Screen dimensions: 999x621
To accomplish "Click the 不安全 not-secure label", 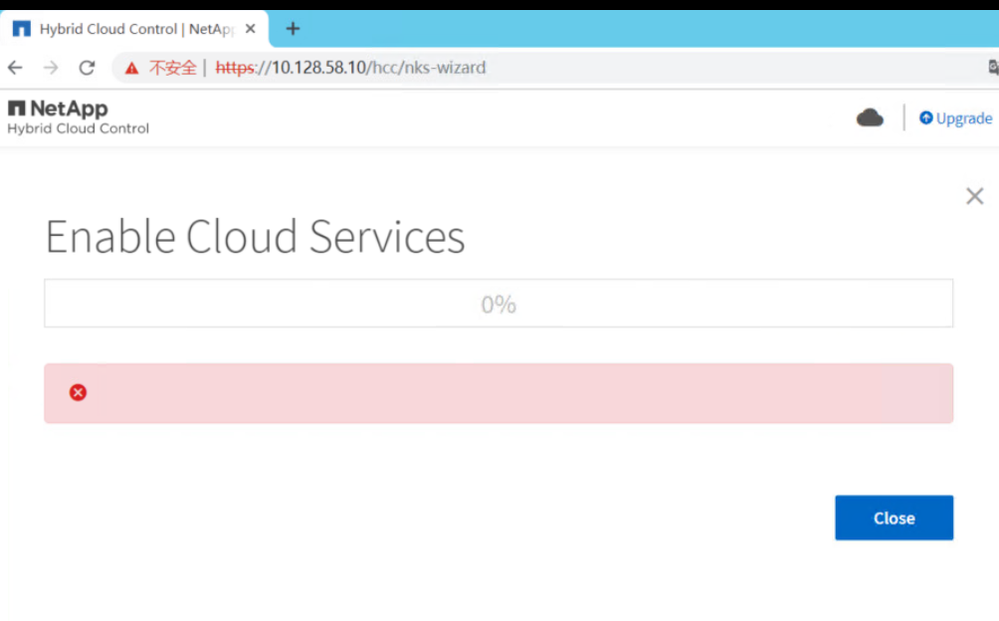I will (x=172, y=68).
